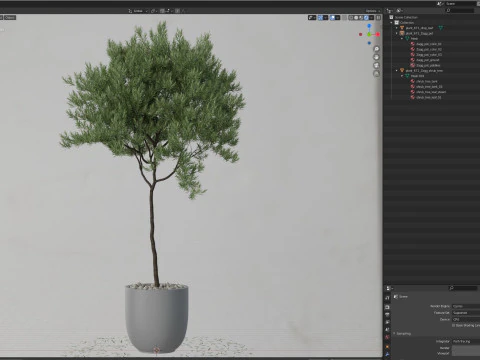480x360 pixels.
Task: Open the Output properties tab
Action: [x=387, y=315]
